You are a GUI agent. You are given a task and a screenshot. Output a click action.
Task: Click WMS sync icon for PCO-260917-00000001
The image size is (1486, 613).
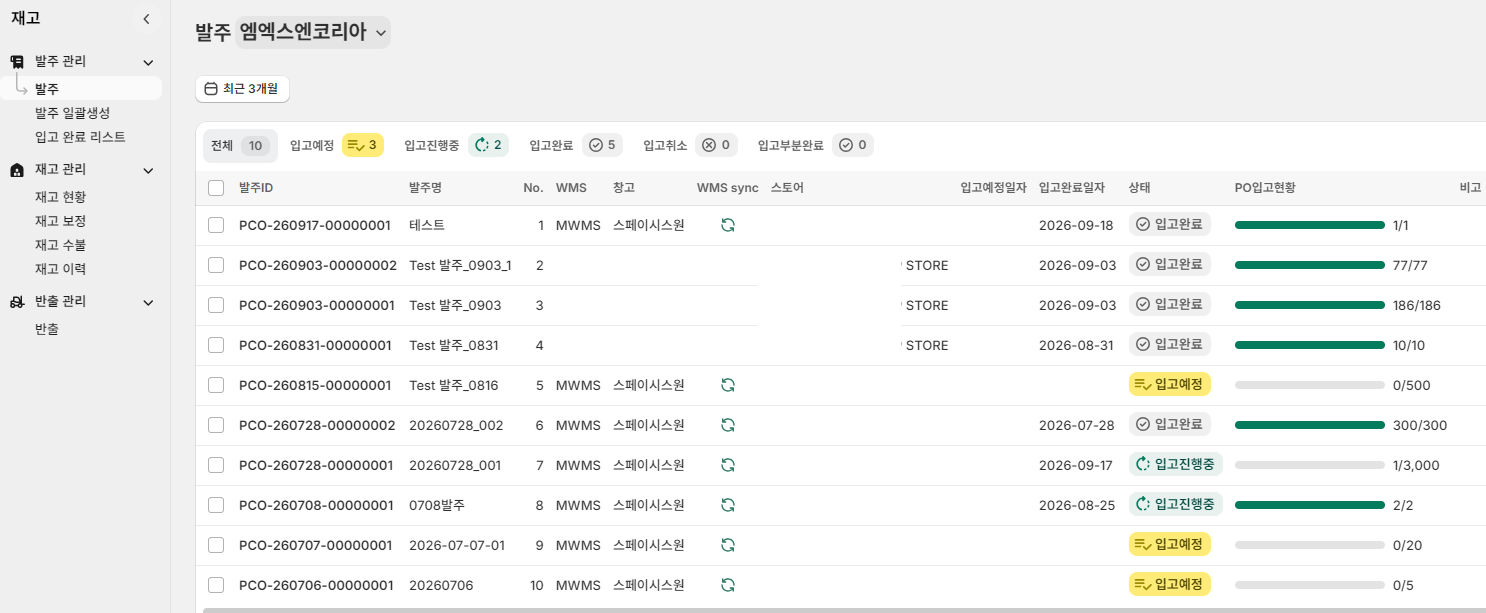click(x=728, y=225)
